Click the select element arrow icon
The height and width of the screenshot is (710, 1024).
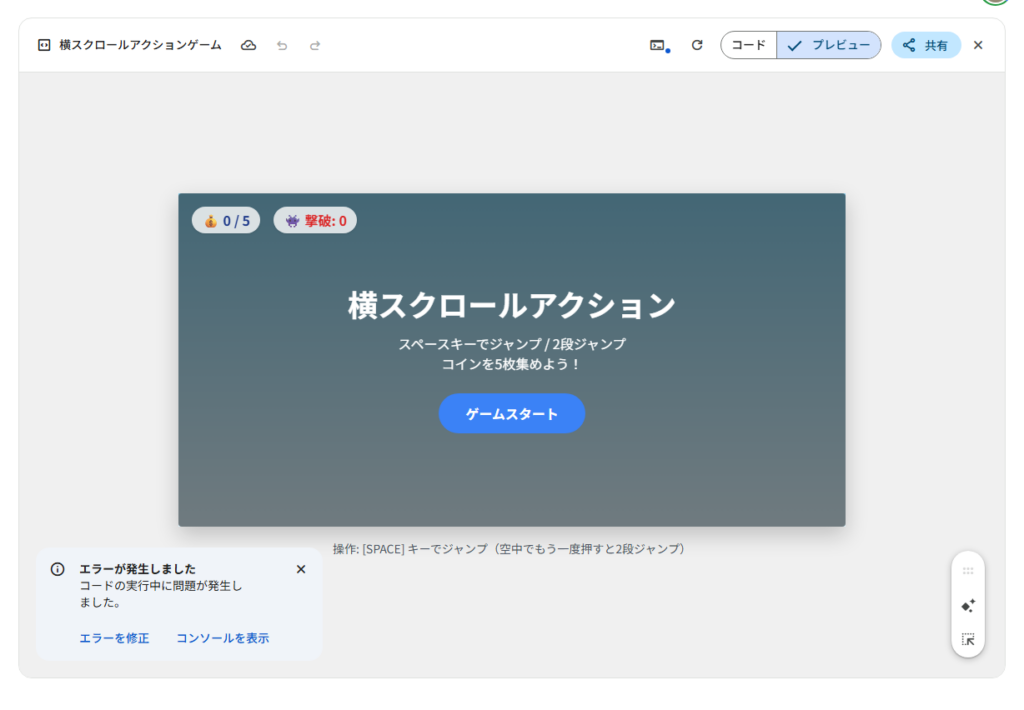(967, 639)
